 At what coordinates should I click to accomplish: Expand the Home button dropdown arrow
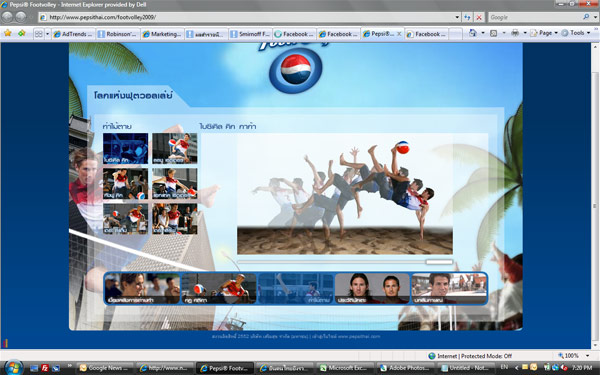click(483, 33)
